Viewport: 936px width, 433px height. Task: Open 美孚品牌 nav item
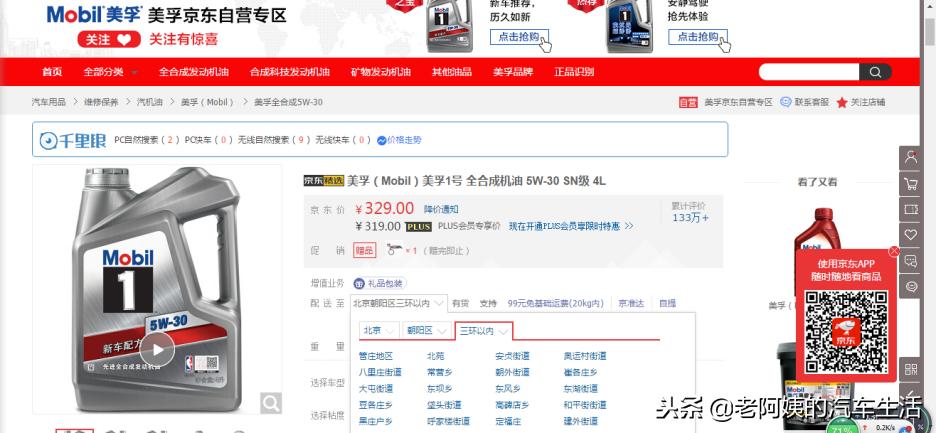click(x=513, y=72)
